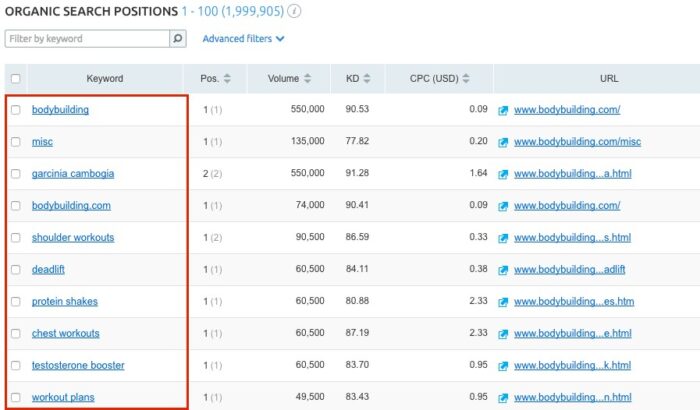Screen dimensions: 700x410
Task: Open the info icon next to Organic Search Positions
Action: [294, 11]
